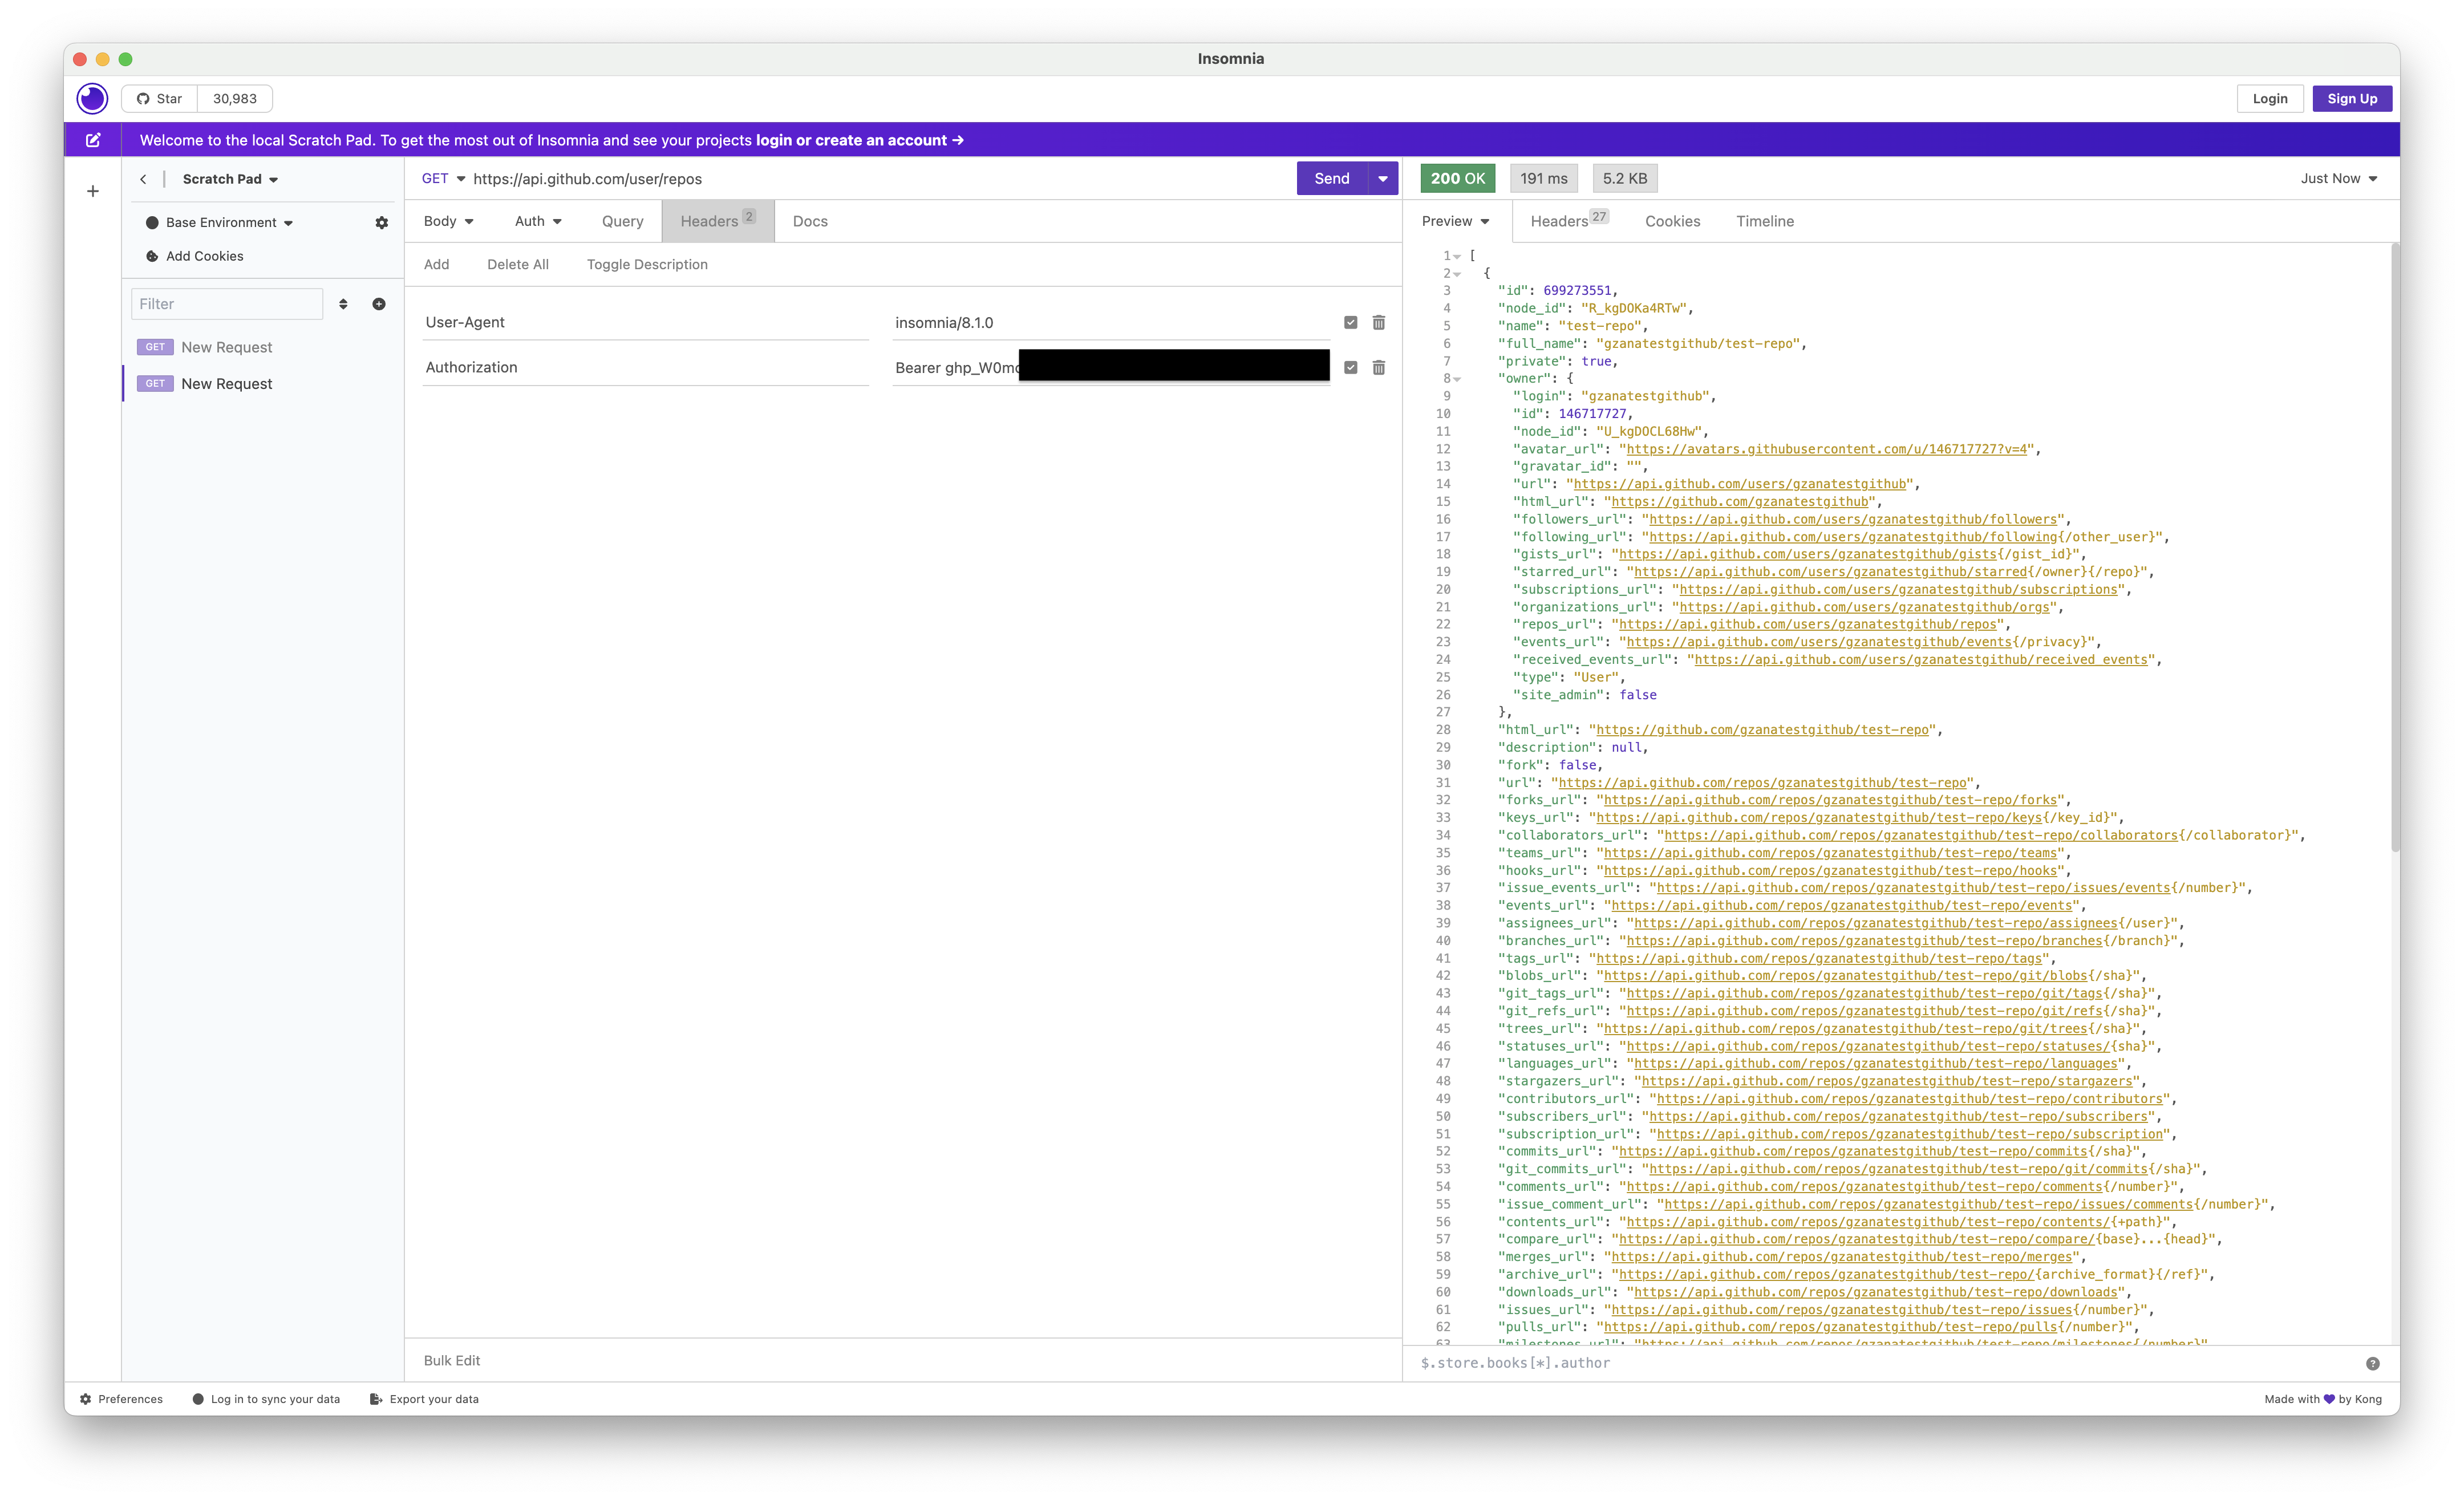Open the sort order icon beside Filter
This screenshot has width=2464, height=1500.
coord(343,304)
